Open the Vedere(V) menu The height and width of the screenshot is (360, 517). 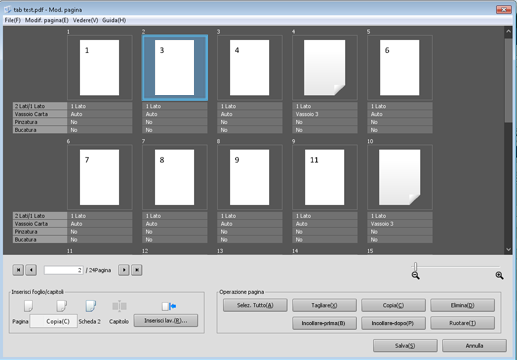(x=85, y=20)
